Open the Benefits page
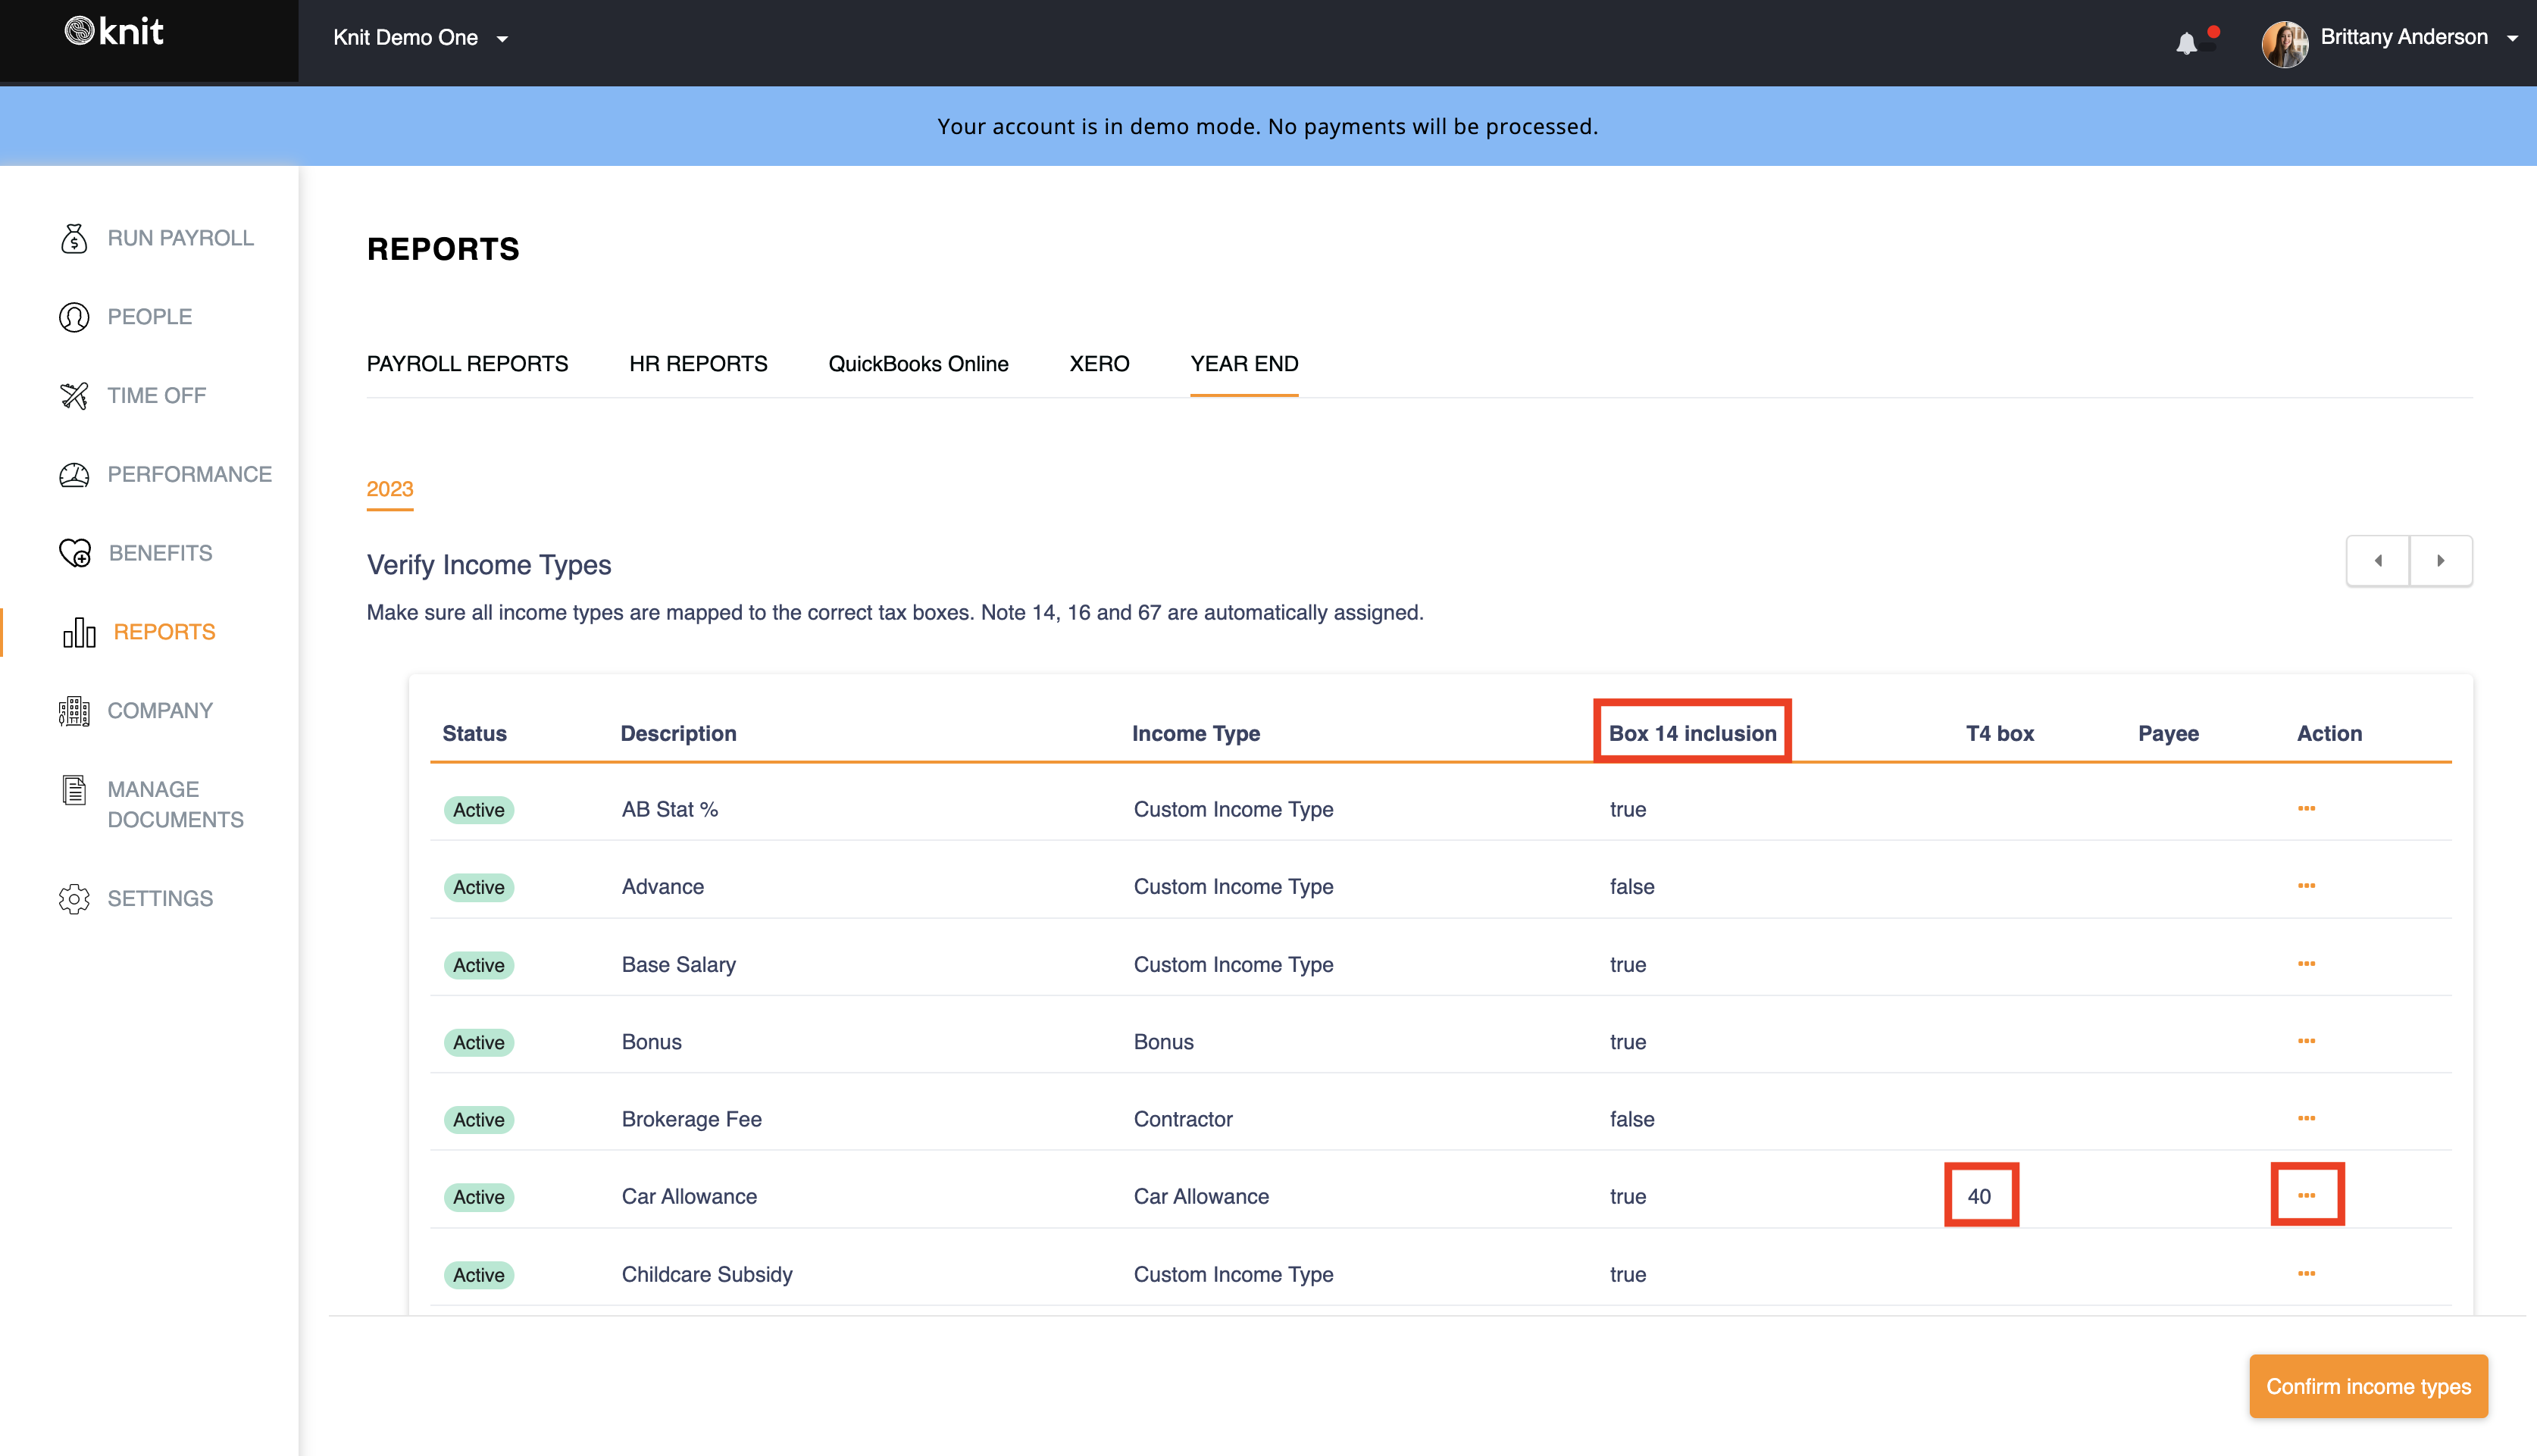The image size is (2537, 1456). (161, 553)
